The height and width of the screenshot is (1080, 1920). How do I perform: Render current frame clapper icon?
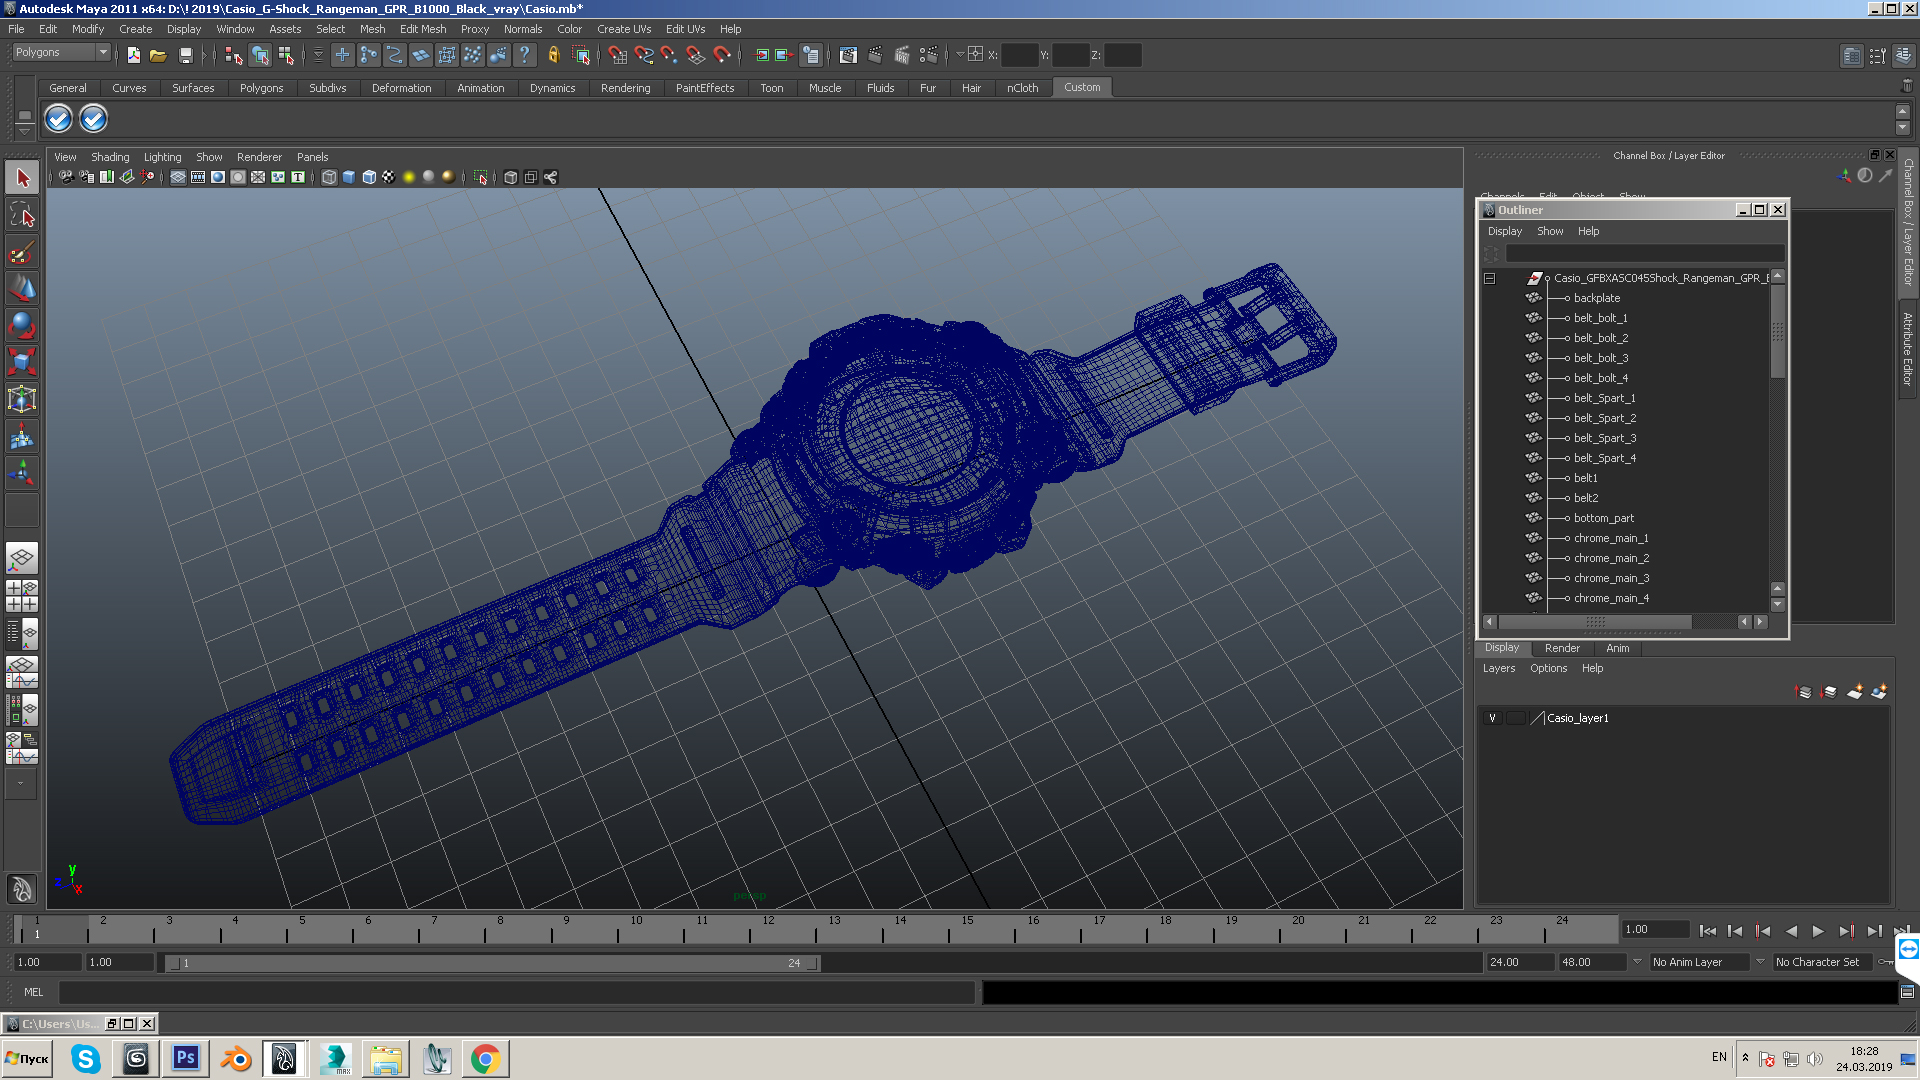pyautogui.click(x=875, y=55)
